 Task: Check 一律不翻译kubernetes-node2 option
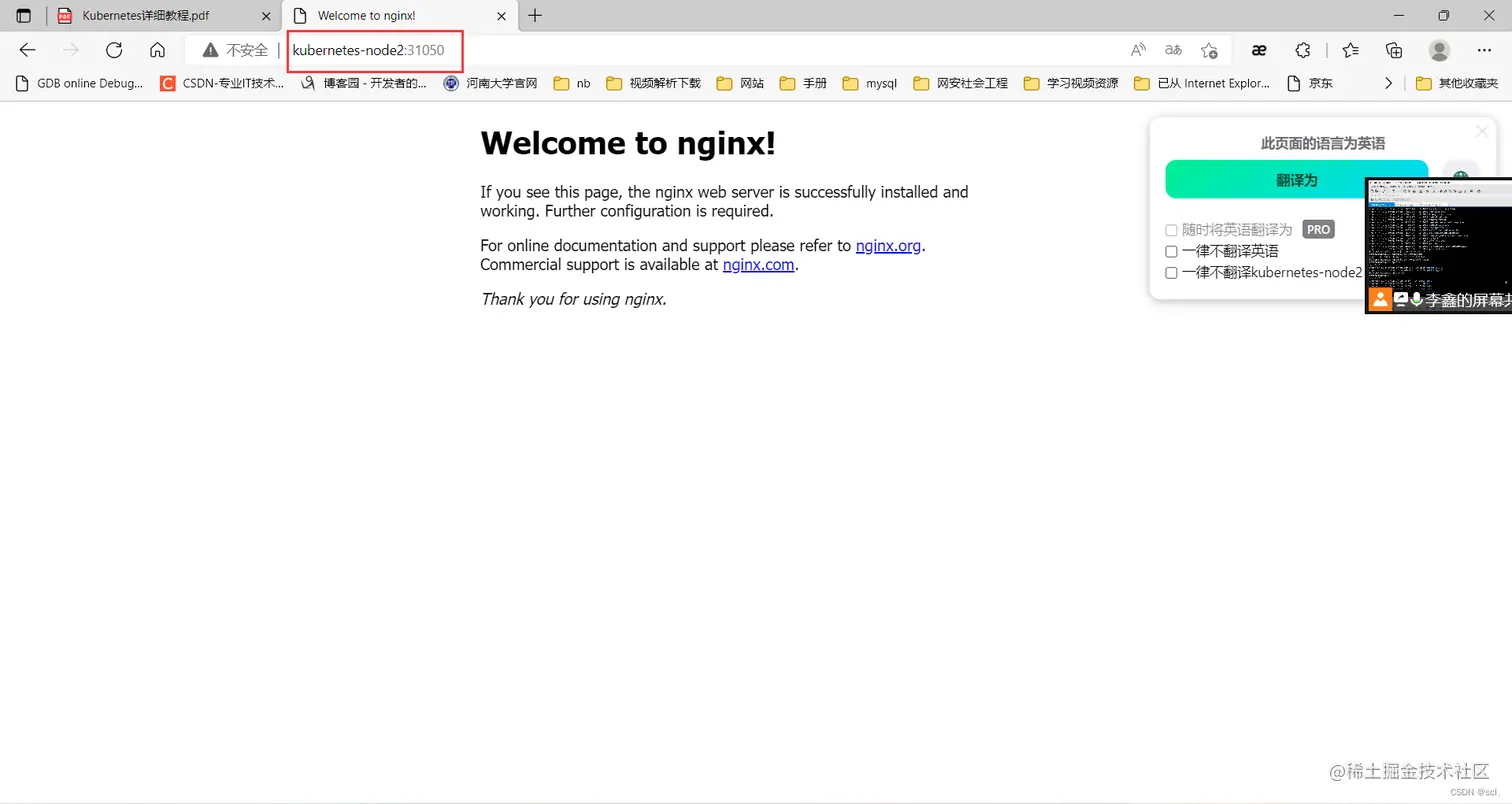[1171, 272]
